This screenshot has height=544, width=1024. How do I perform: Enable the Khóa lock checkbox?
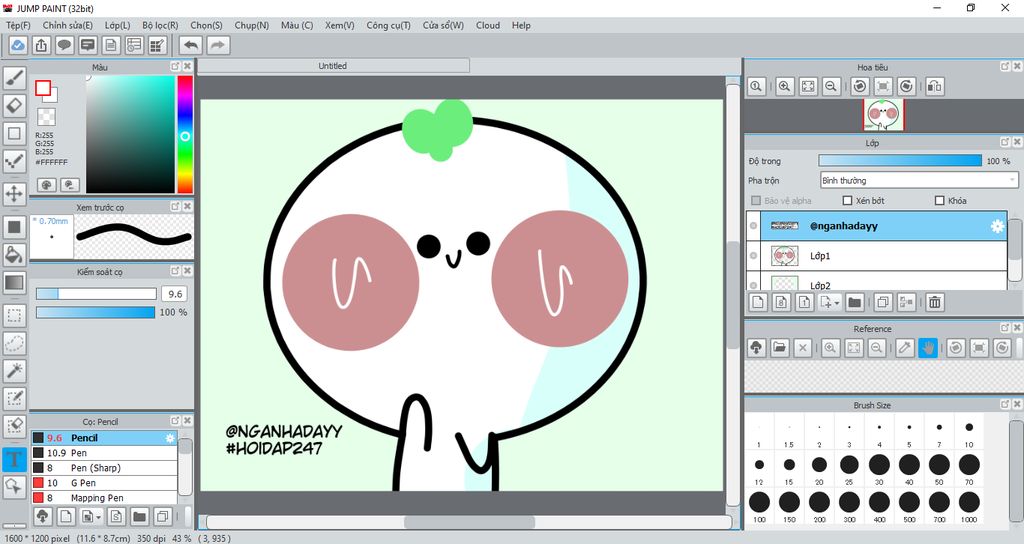tap(940, 200)
